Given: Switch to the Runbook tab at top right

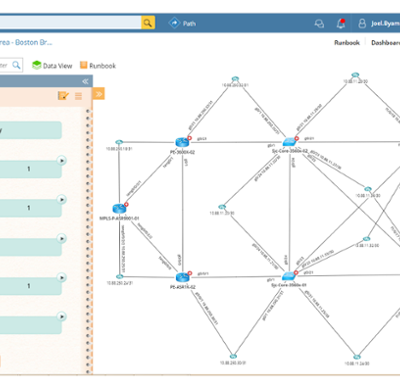Looking at the screenshot, I should [x=347, y=43].
